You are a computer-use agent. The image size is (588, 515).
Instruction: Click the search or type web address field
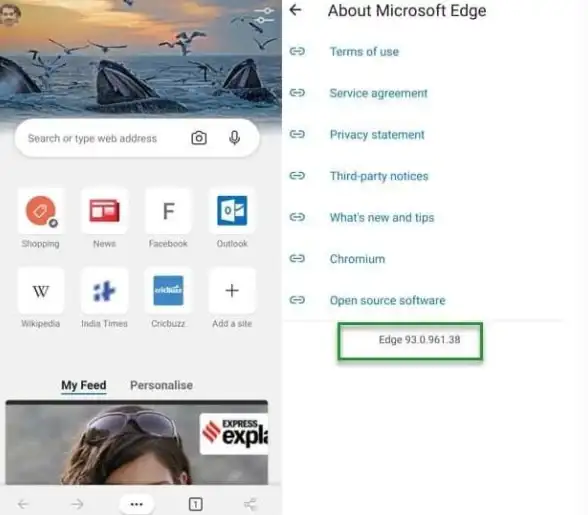tap(137, 138)
